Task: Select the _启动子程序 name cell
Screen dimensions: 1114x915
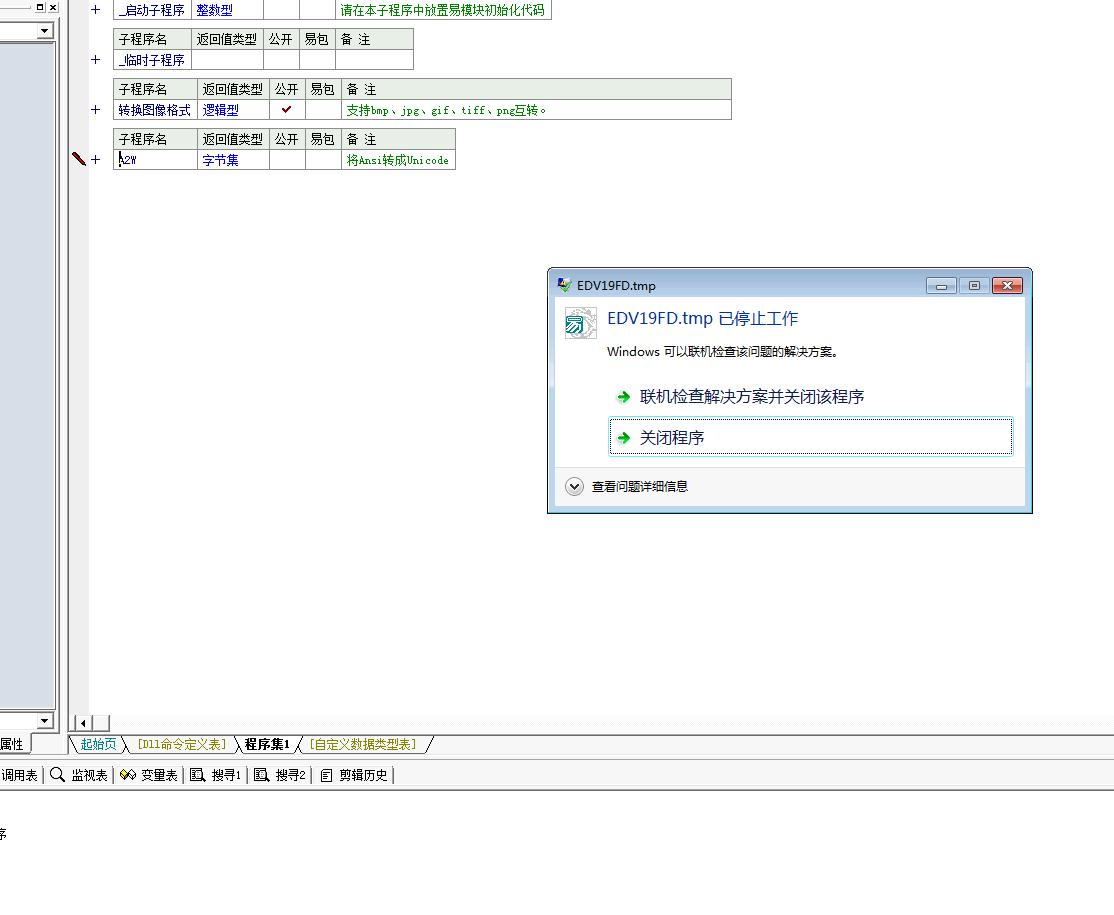Action: pos(152,10)
